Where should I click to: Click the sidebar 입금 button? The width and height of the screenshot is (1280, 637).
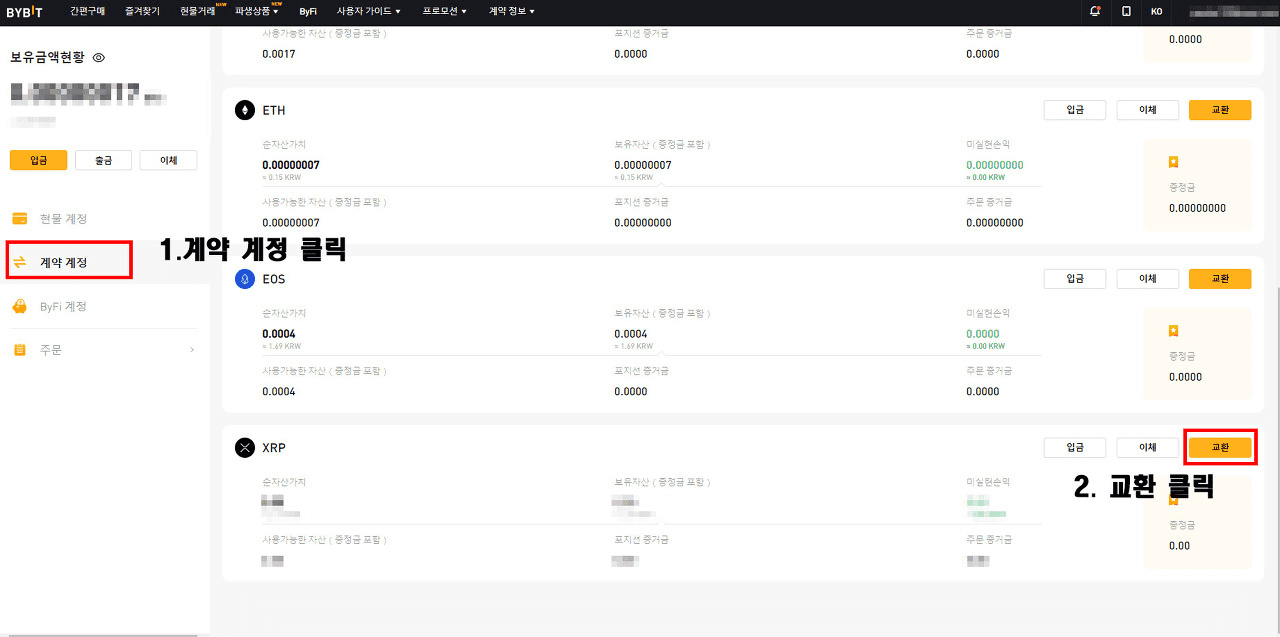(x=38, y=160)
